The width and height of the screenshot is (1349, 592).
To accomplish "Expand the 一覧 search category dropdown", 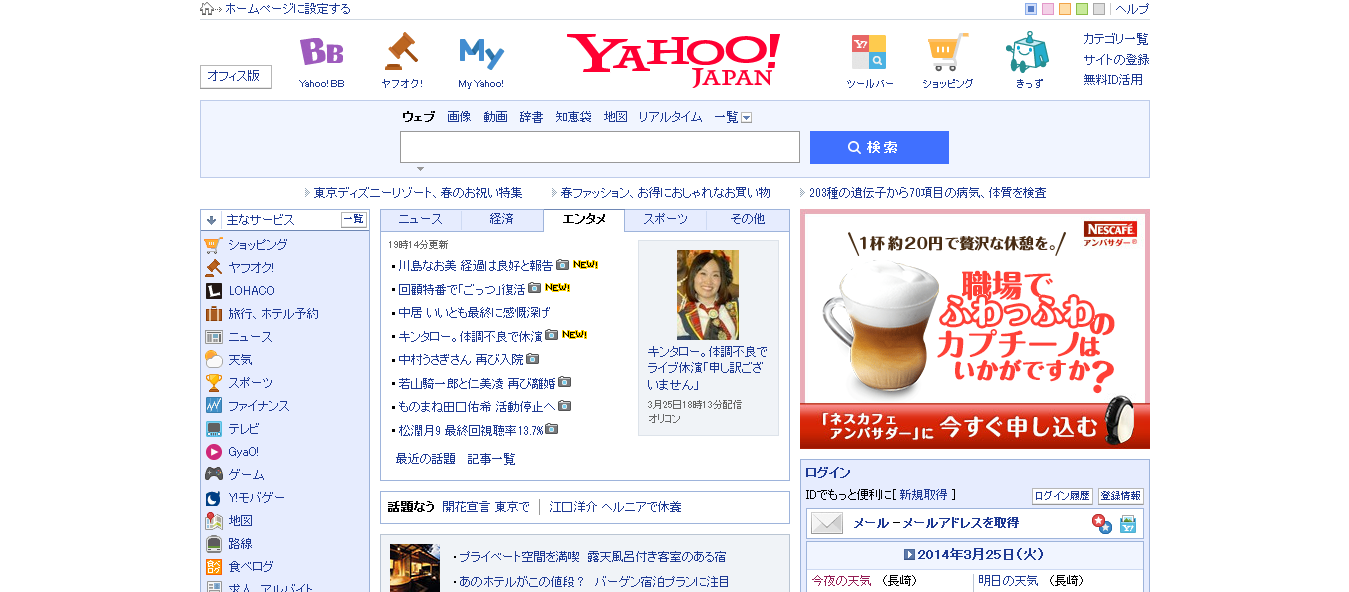I will pos(746,118).
